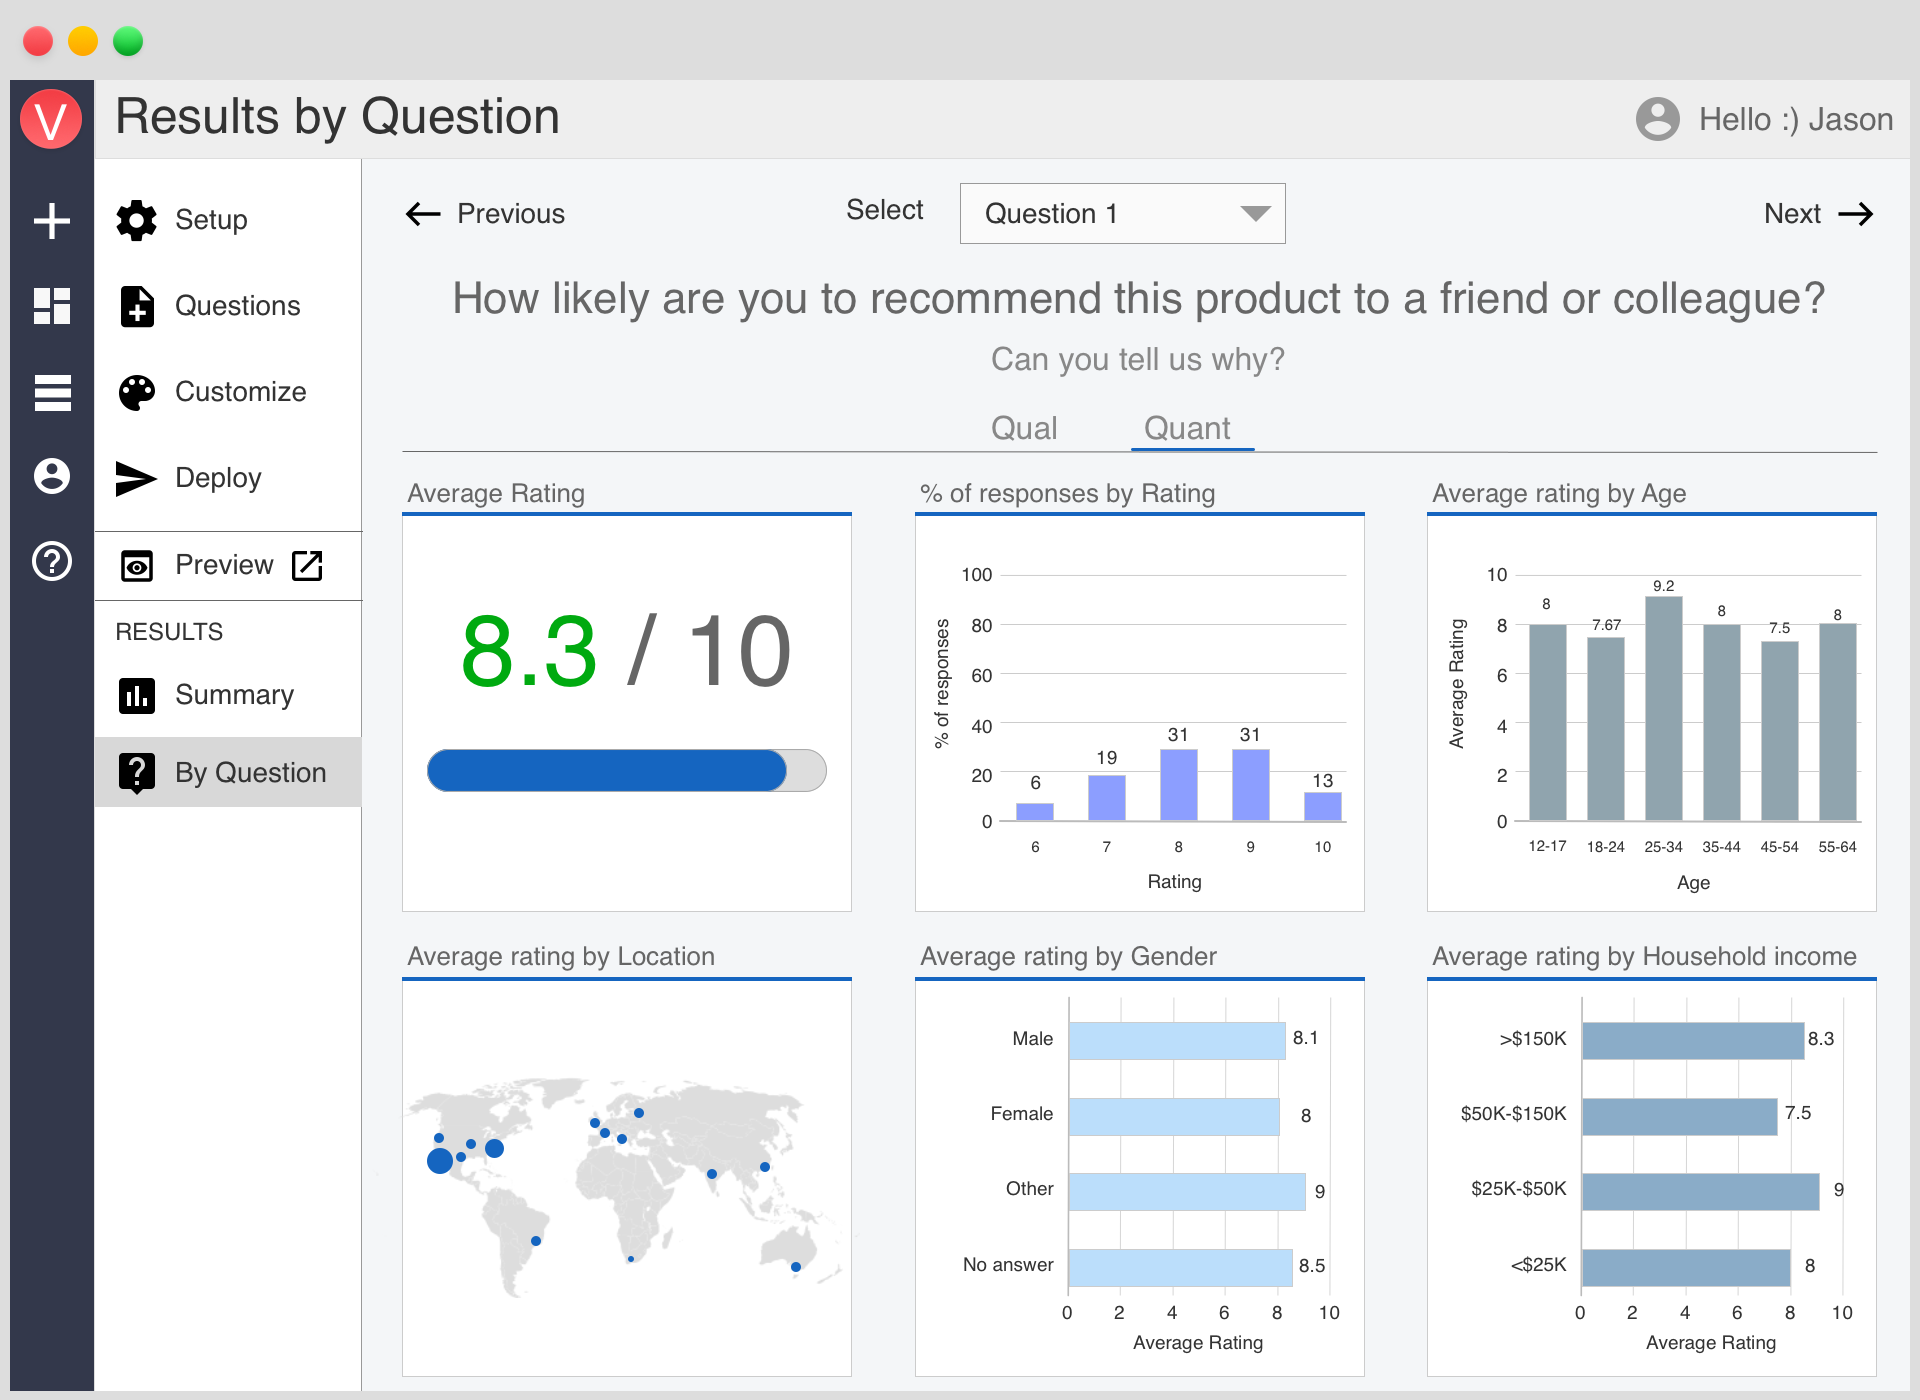Click the list lines icon in sidebar
Viewport: 1920px width, 1400px height.
pyautogui.click(x=52, y=392)
